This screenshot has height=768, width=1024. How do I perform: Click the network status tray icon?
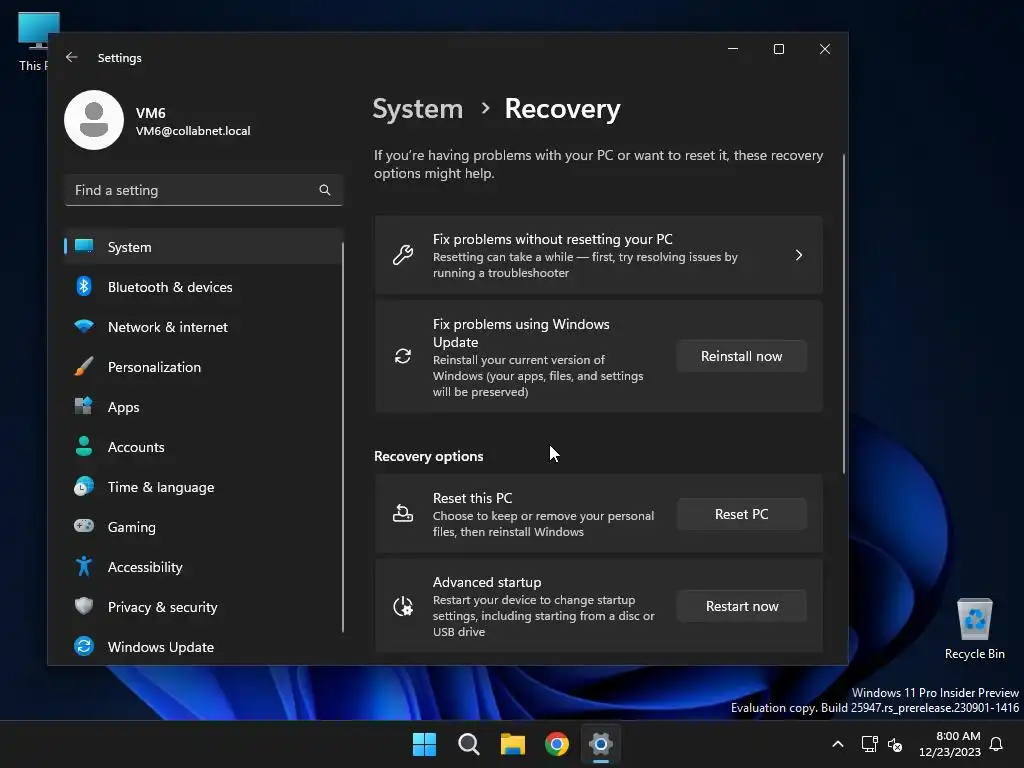coord(869,744)
